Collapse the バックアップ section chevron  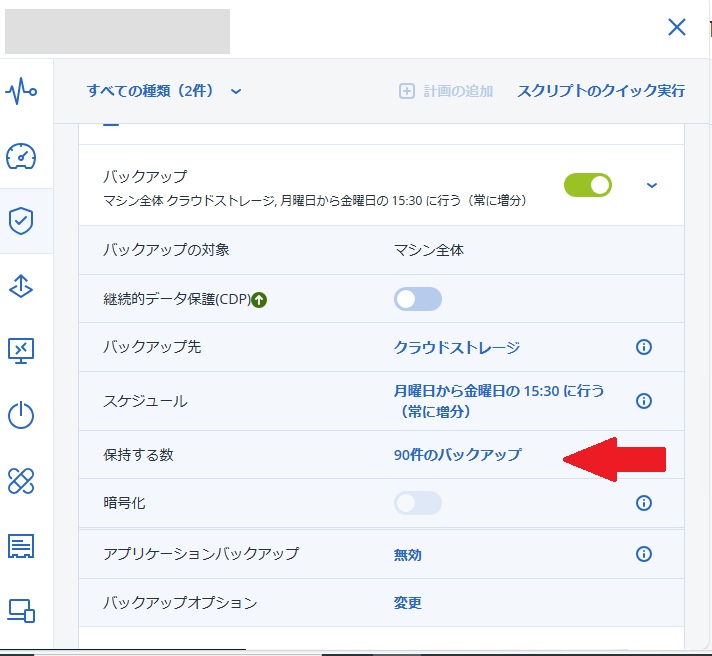click(652, 185)
